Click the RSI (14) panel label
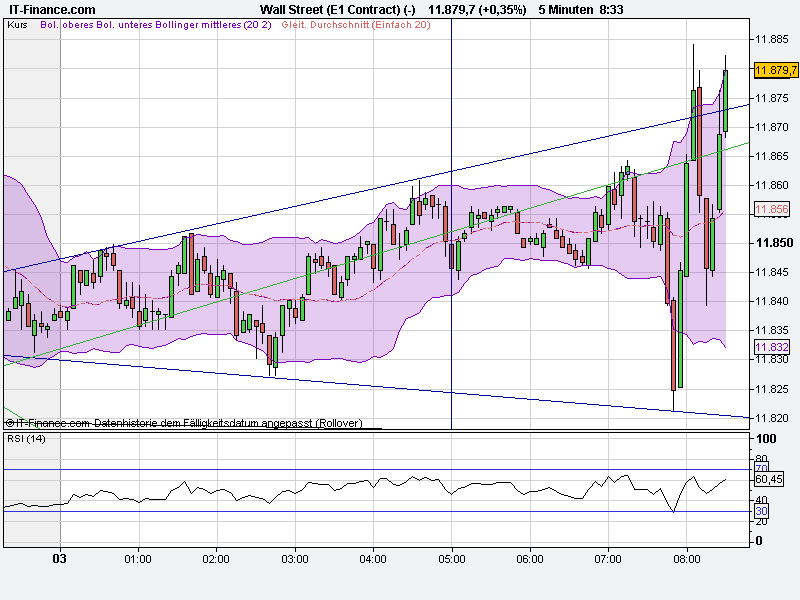The image size is (800, 600). pos(26,438)
